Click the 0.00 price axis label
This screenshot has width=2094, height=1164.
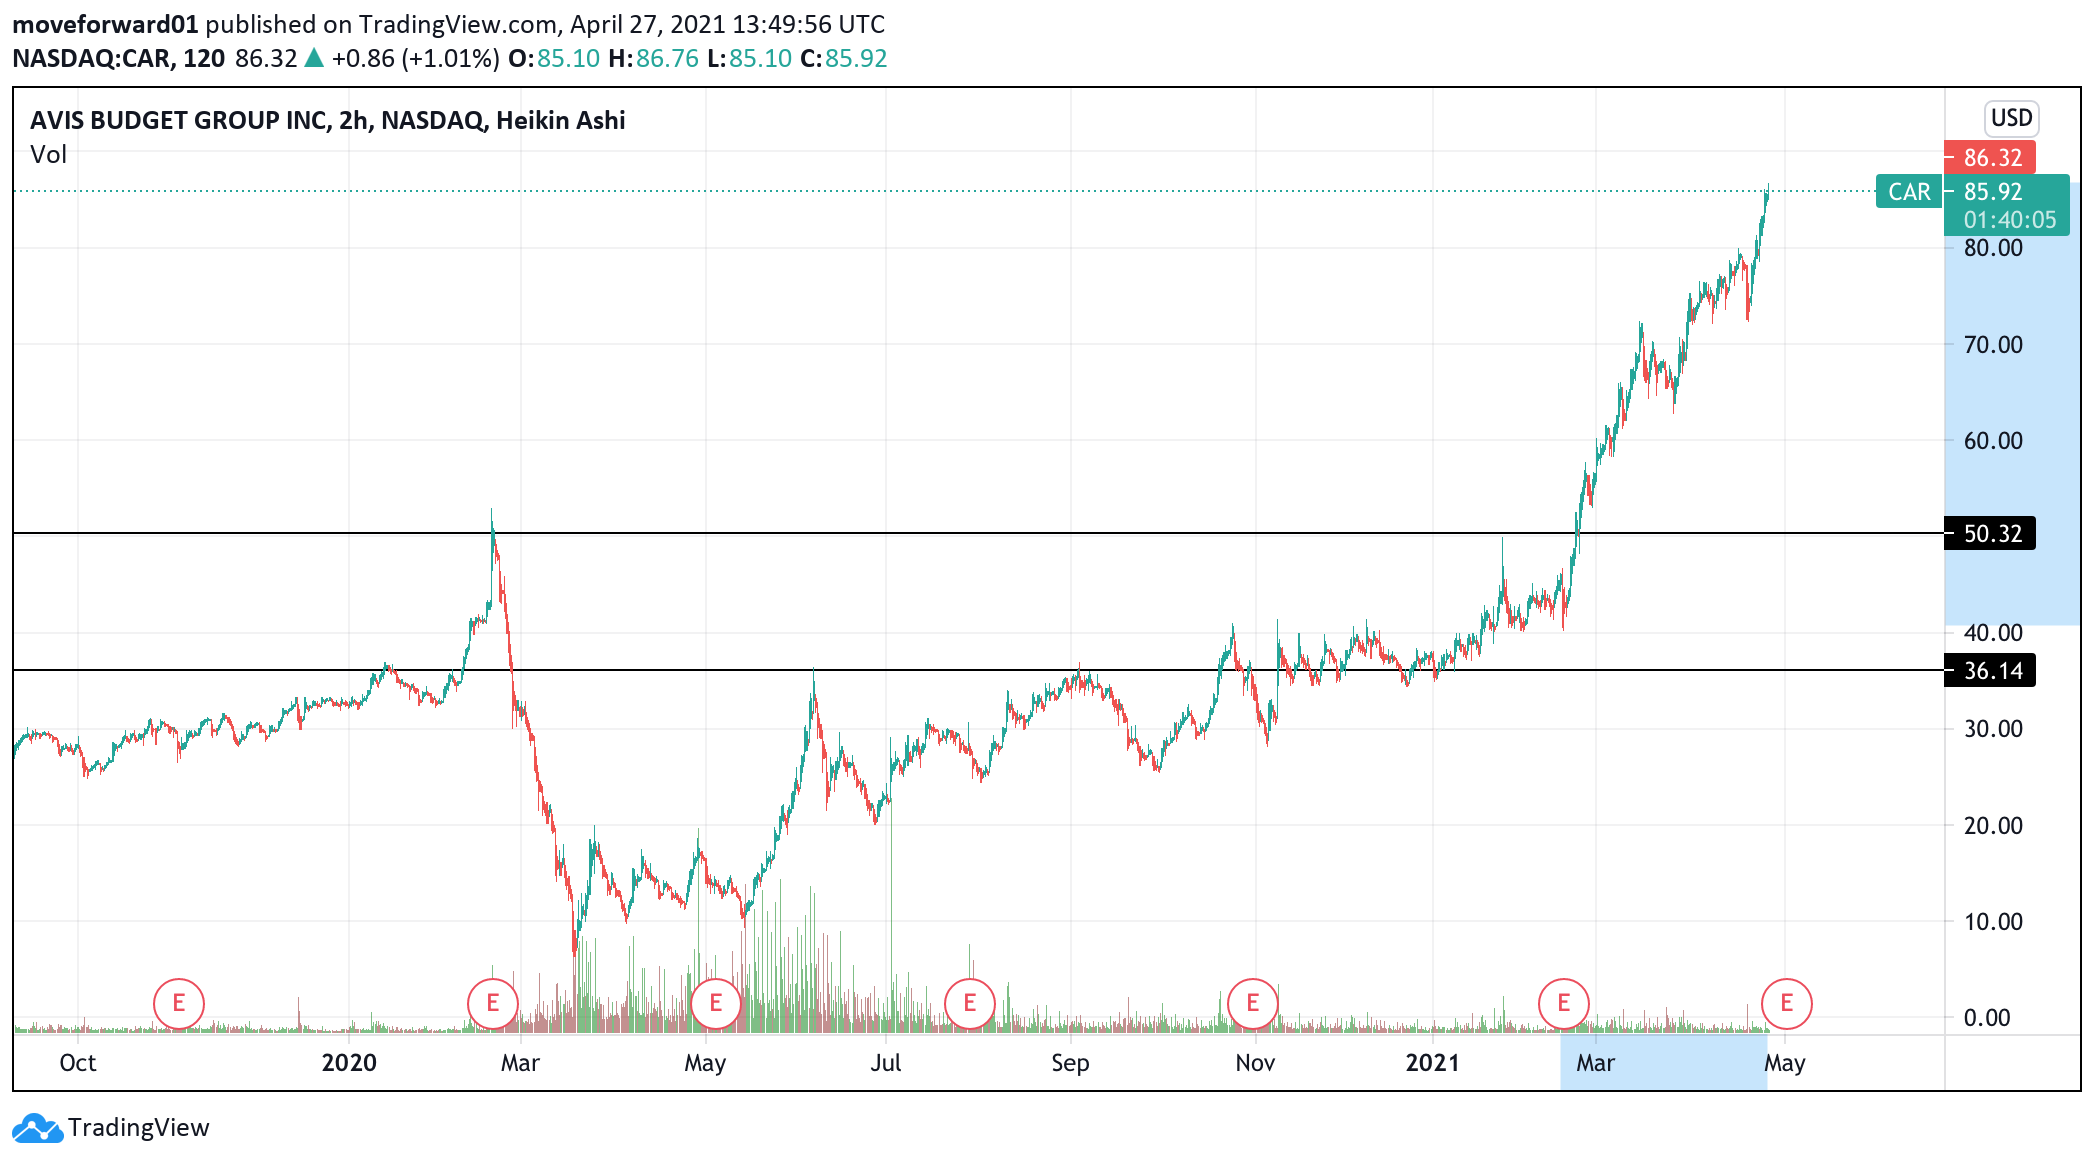point(1986,1018)
